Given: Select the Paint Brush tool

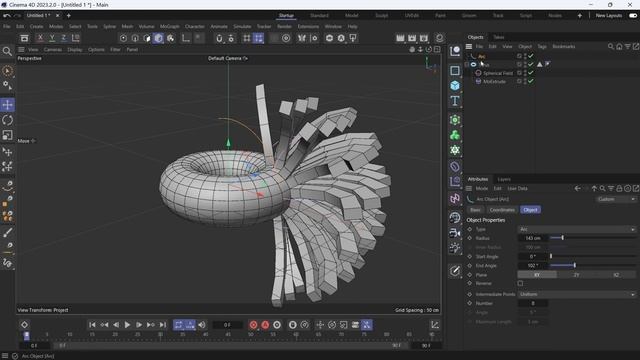Looking at the screenshot, I should (7, 233).
